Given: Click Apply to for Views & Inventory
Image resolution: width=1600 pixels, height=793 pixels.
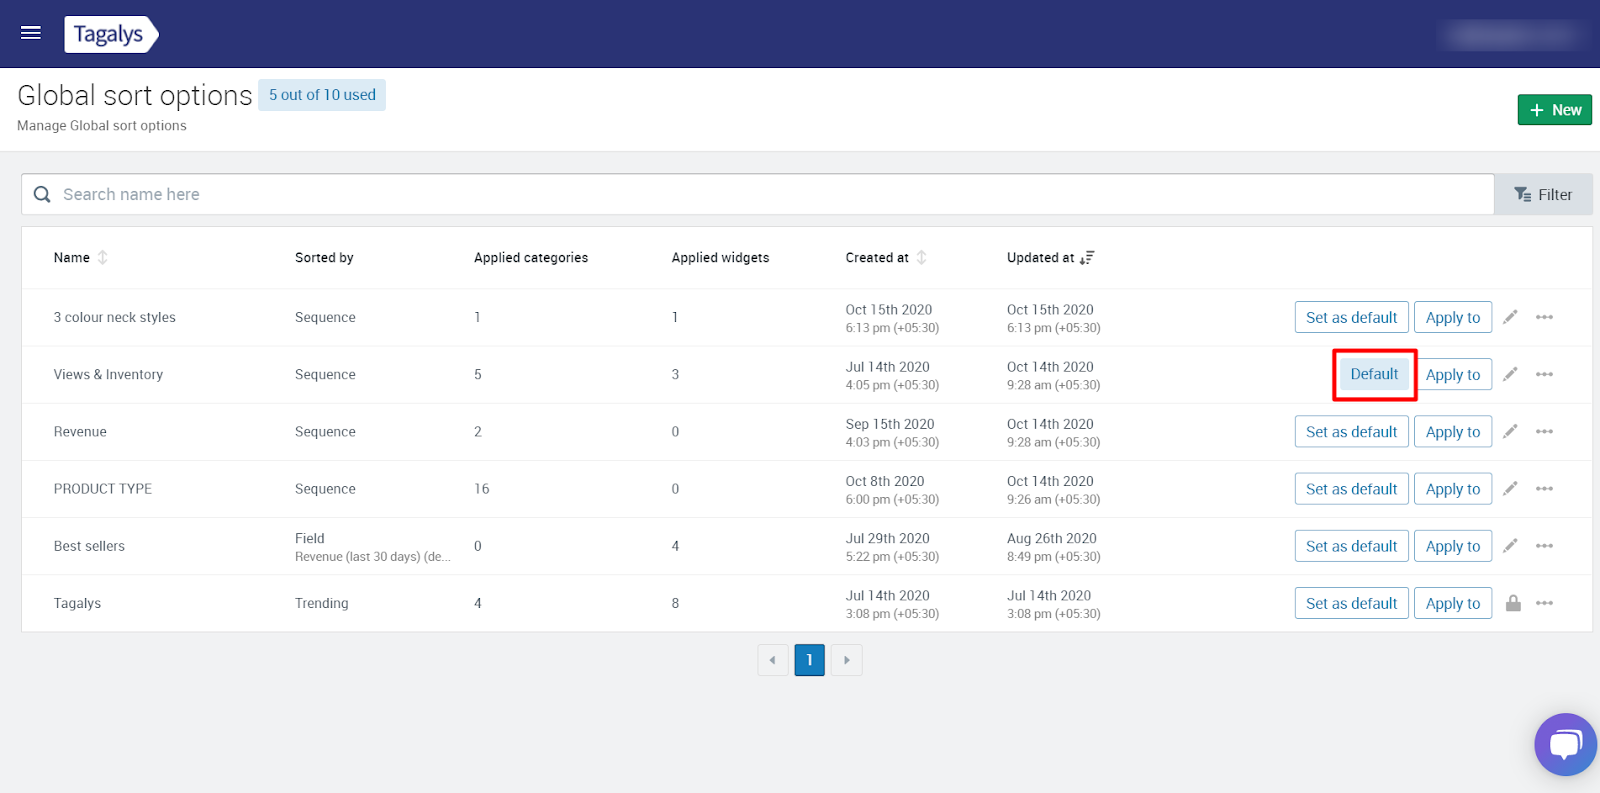Looking at the screenshot, I should pyautogui.click(x=1453, y=375).
